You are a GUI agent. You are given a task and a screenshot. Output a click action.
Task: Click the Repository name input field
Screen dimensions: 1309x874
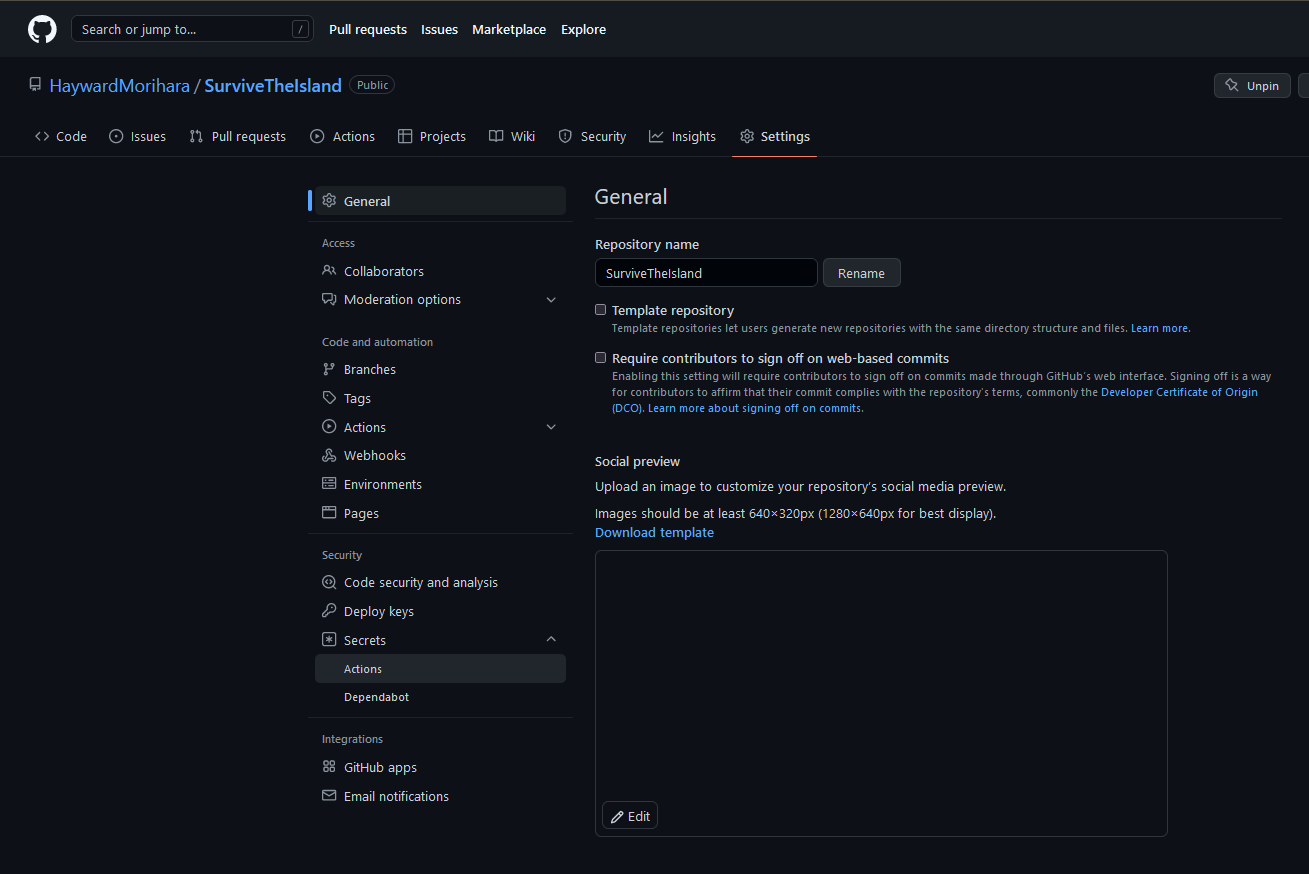pos(706,273)
